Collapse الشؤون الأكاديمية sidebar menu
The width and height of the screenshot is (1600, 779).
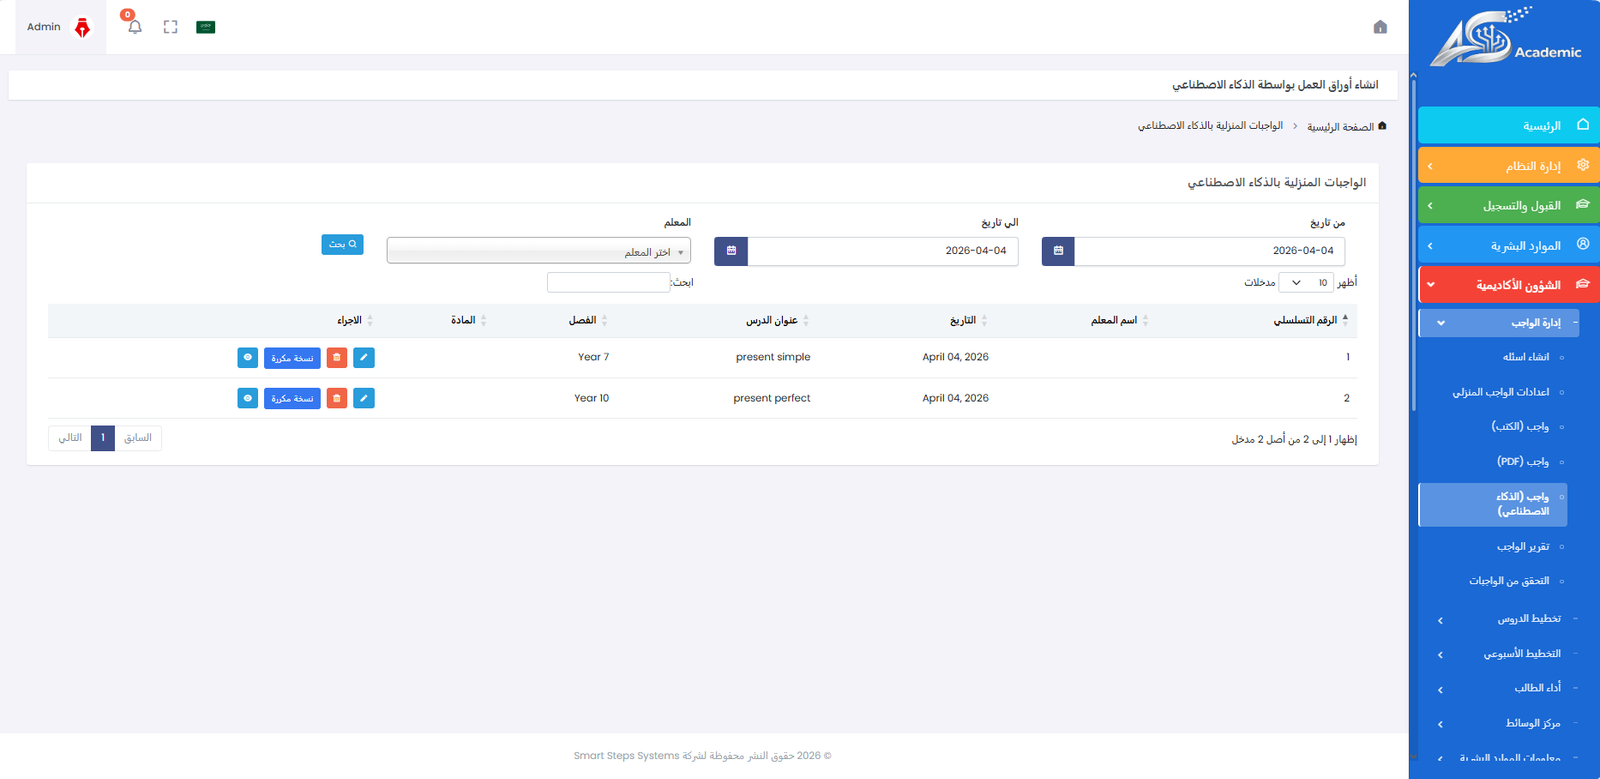coord(1509,285)
